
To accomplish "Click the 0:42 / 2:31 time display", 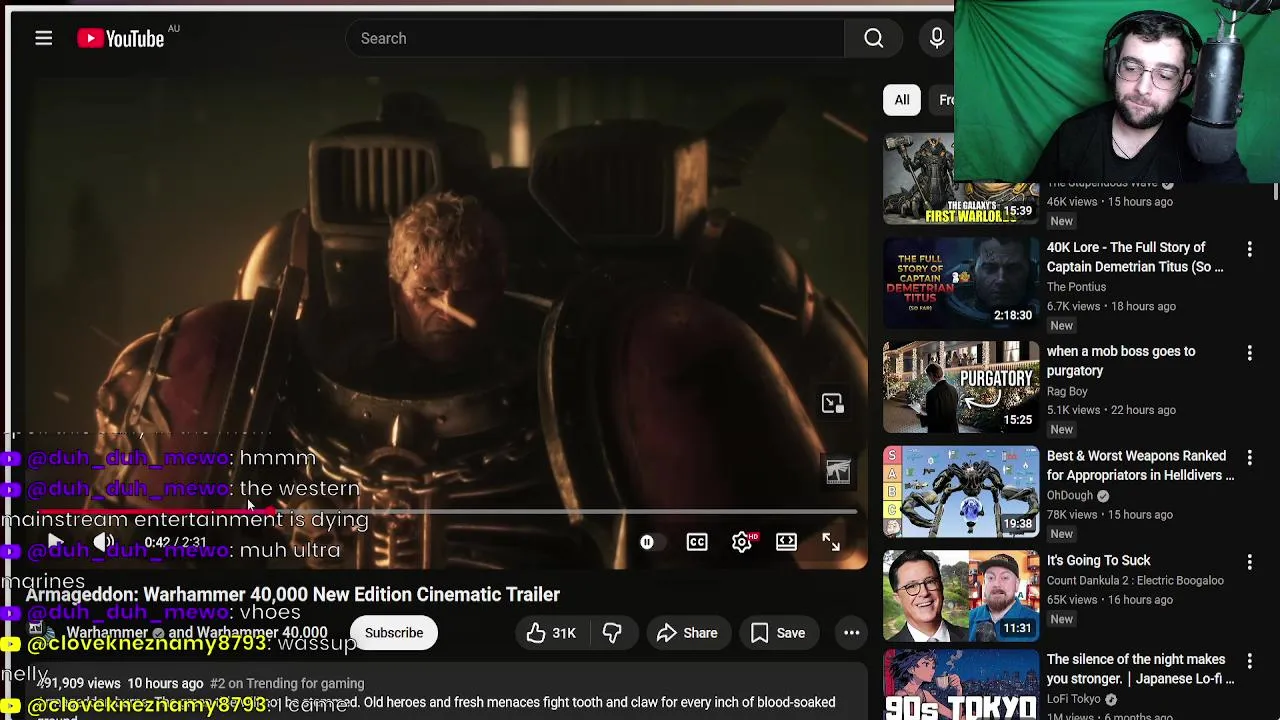I will (x=175, y=542).
